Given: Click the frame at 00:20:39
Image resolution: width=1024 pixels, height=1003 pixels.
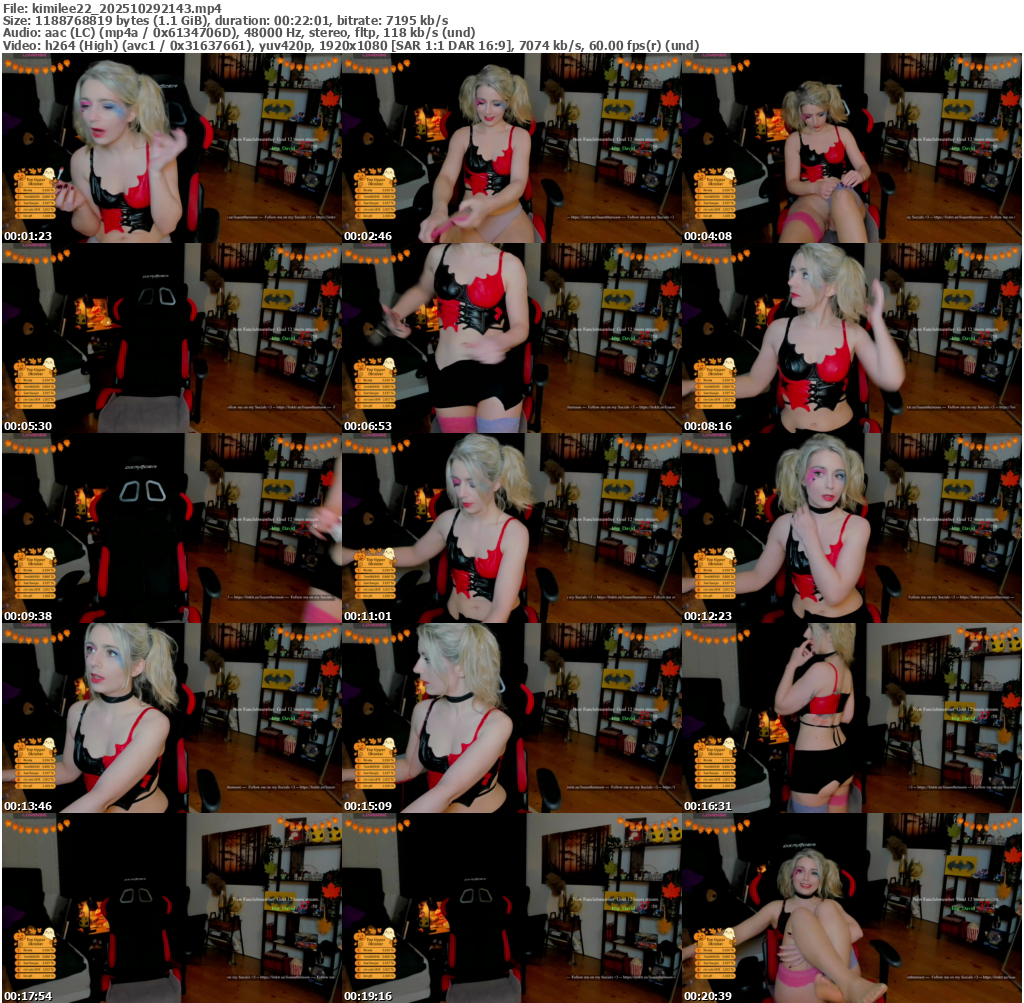Looking at the screenshot, I should (852, 908).
